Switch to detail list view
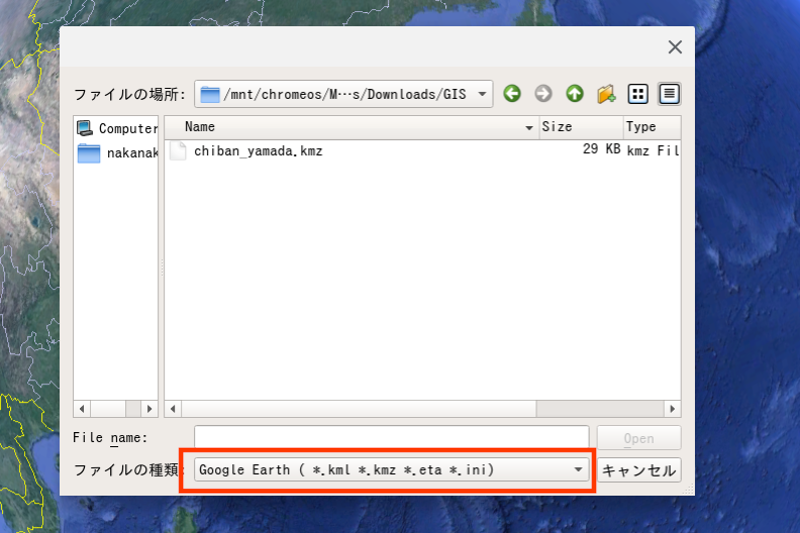The image size is (800, 533). click(x=669, y=94)
